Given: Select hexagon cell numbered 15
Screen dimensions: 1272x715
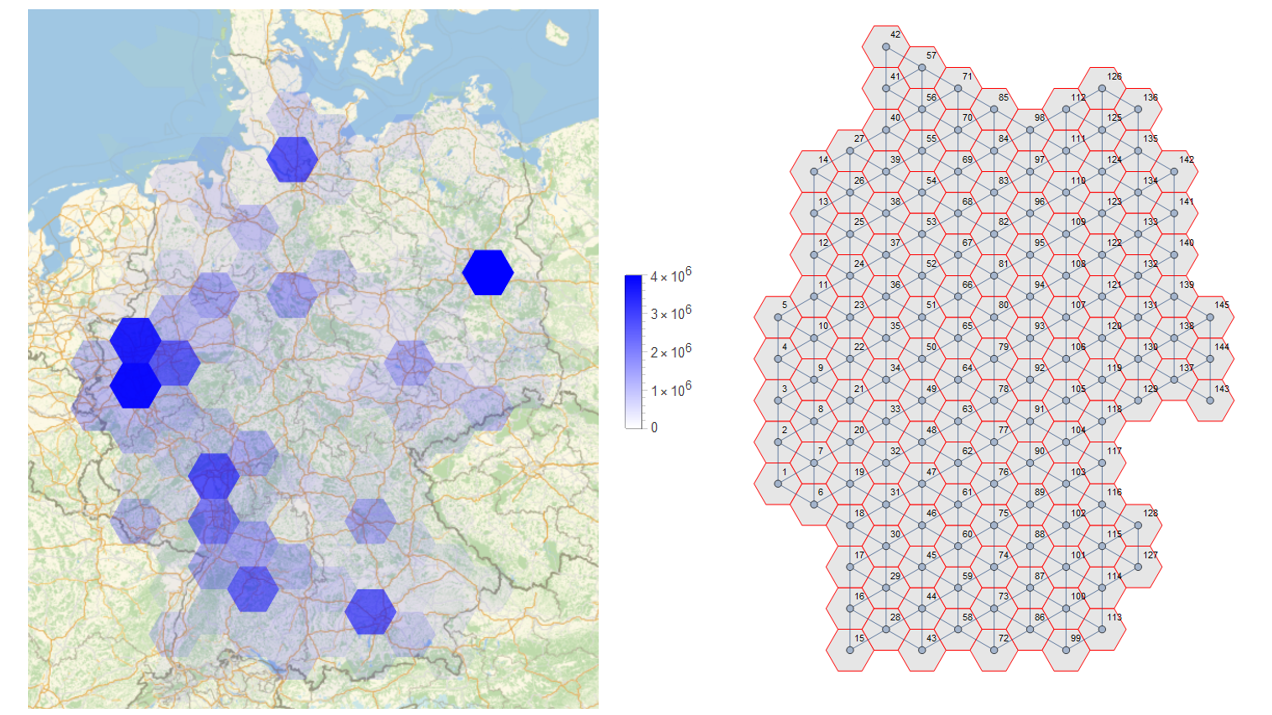Looking at the screenshot, I should pyautogui.click(x=850, y=650).
